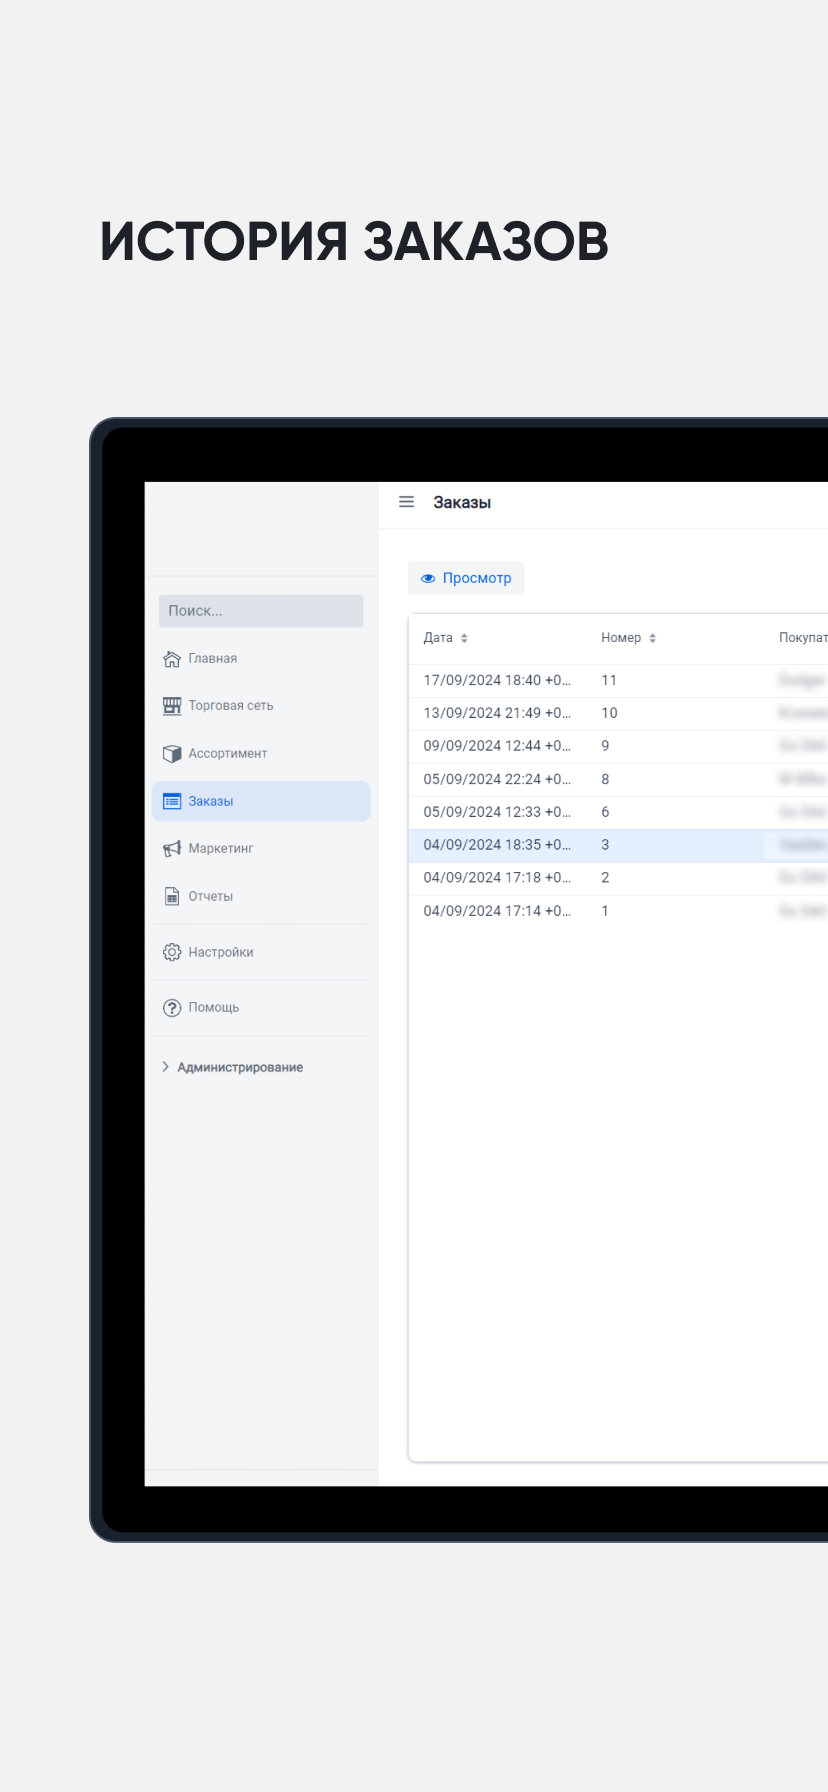Click the home icon for Главная
Image resolution: width=828 pixels, height=1792 pixels.
tap(172, 658)
